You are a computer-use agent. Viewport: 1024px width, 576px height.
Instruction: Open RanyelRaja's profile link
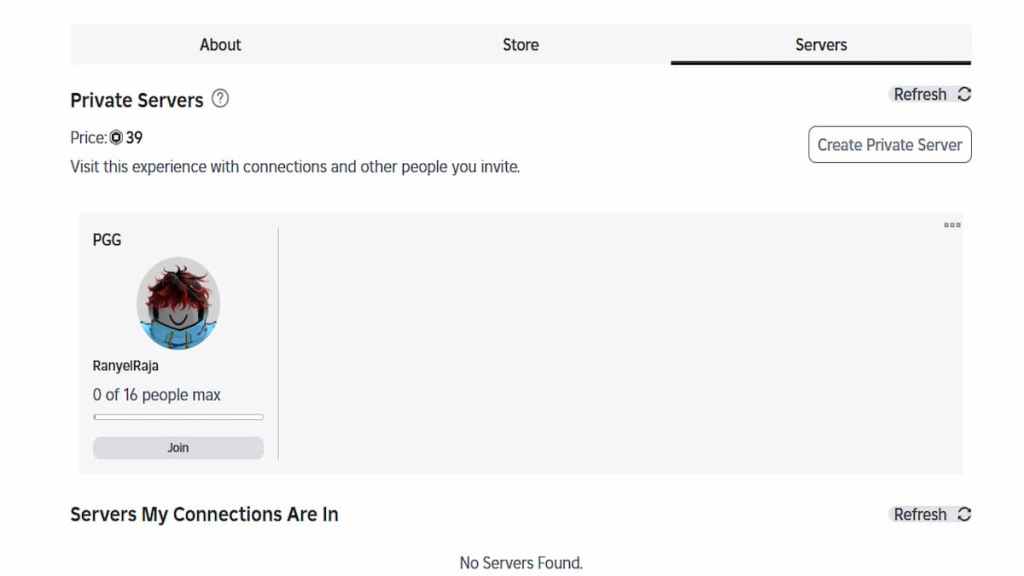pos(126,366)
